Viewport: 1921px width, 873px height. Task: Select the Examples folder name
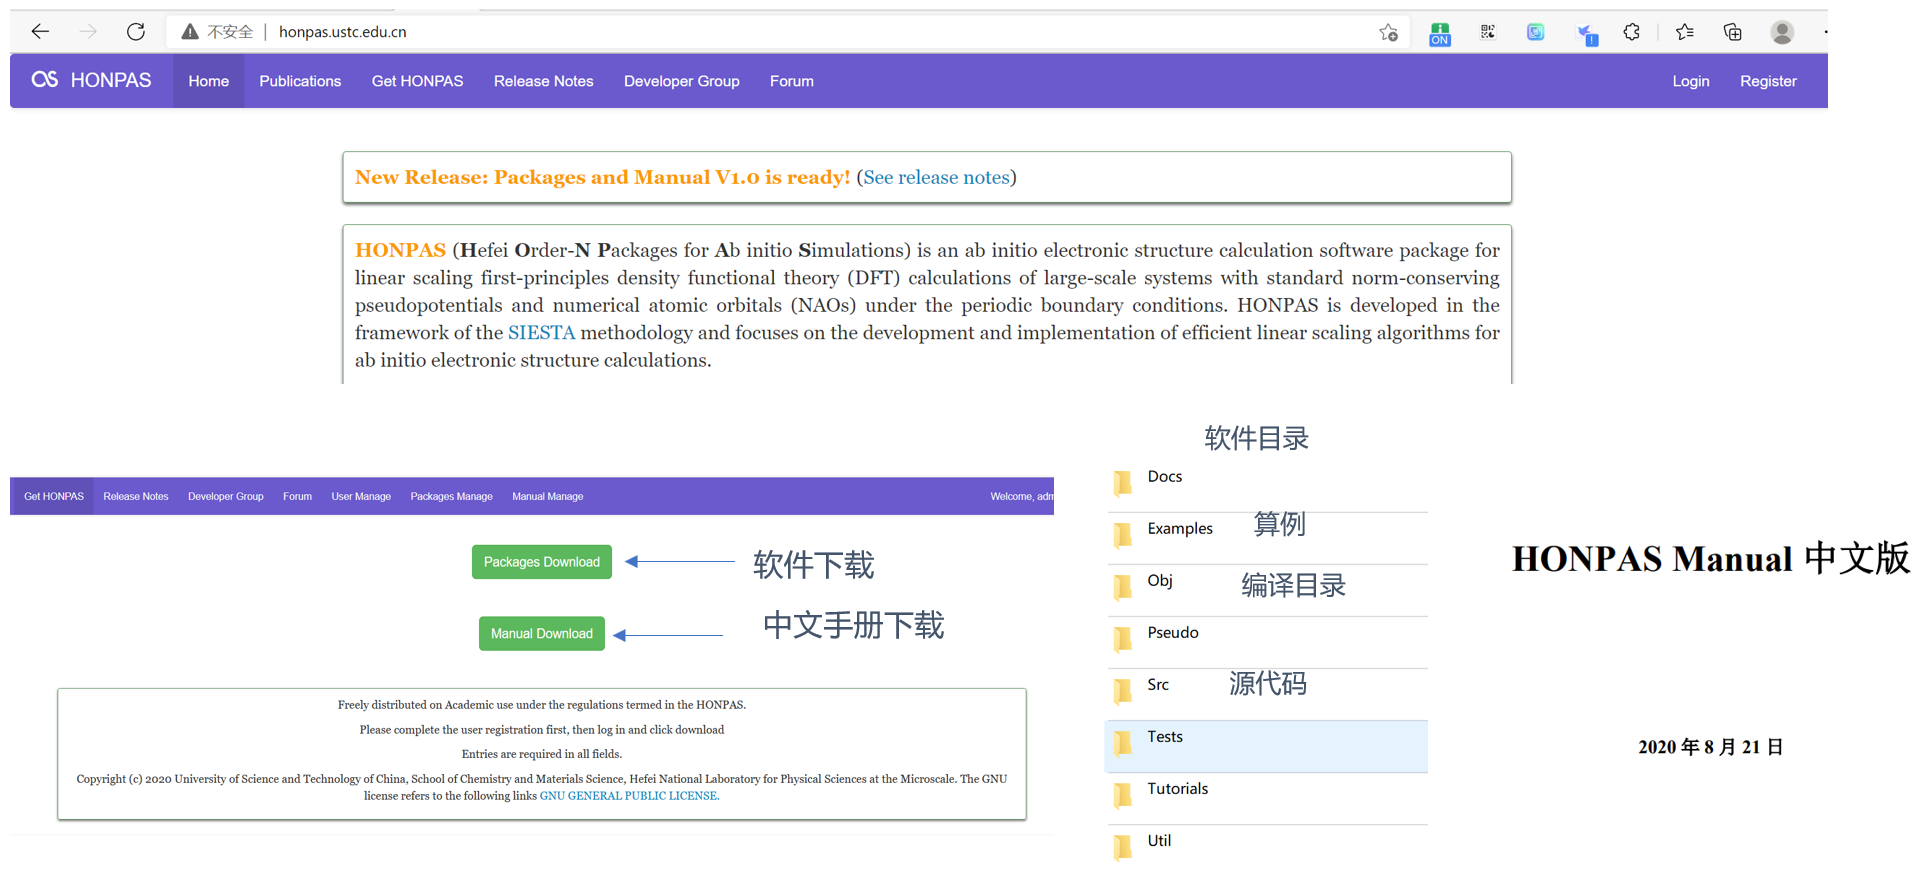pos(1180,528)
